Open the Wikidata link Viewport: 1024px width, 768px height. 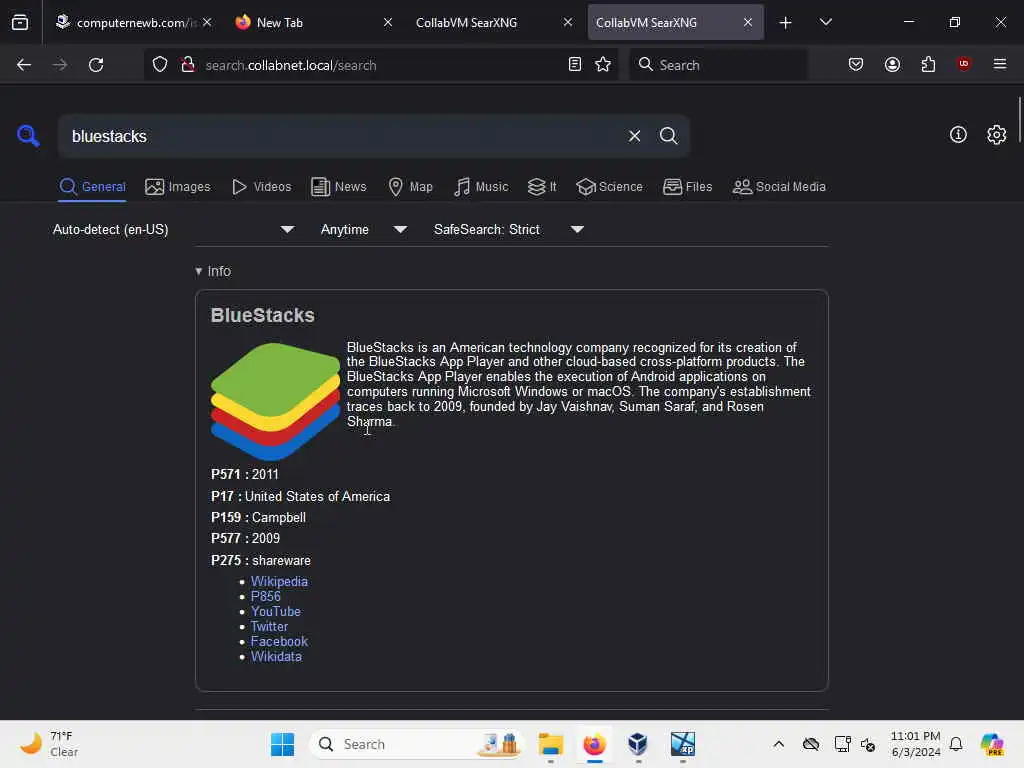[276, 656]
